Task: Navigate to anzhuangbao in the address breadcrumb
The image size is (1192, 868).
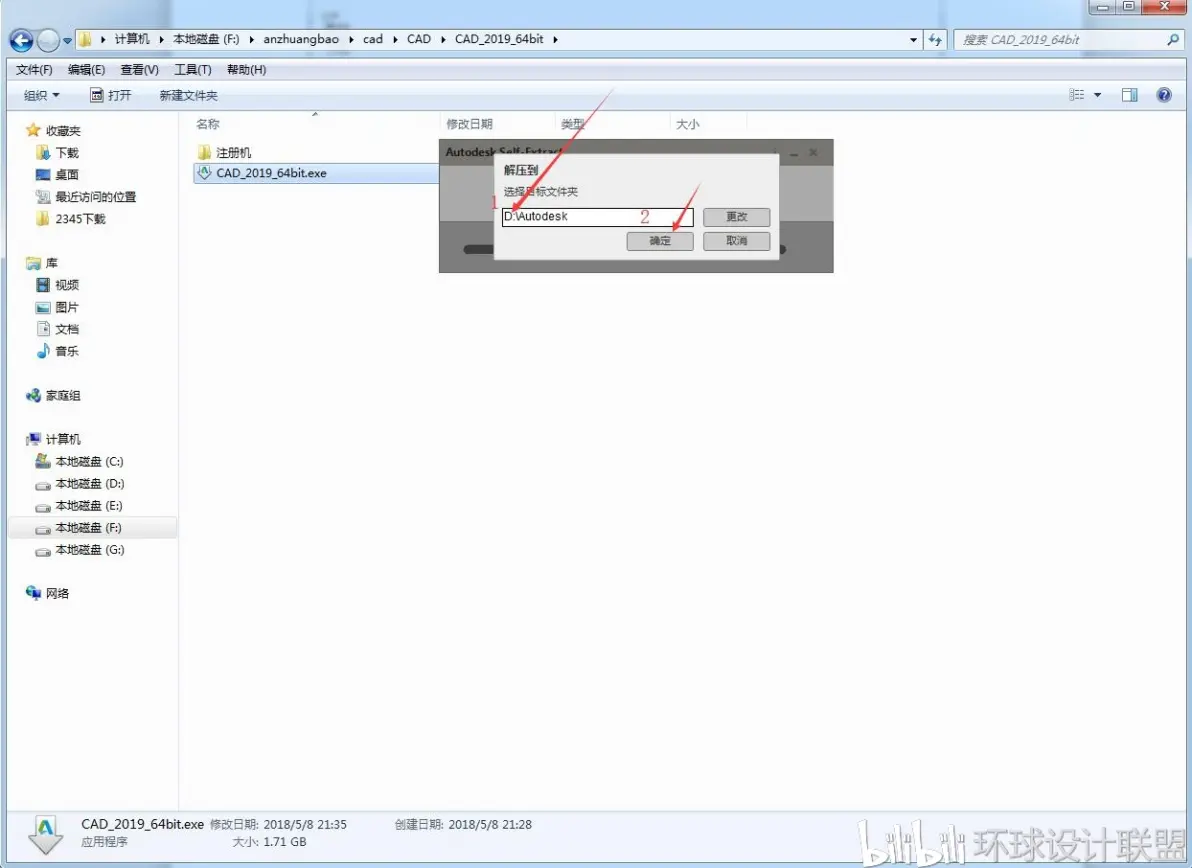Action: click(x=301, y=39)
